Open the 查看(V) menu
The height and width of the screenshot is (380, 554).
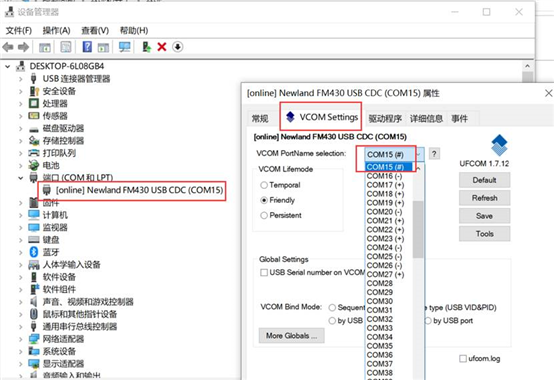(95, 31)
